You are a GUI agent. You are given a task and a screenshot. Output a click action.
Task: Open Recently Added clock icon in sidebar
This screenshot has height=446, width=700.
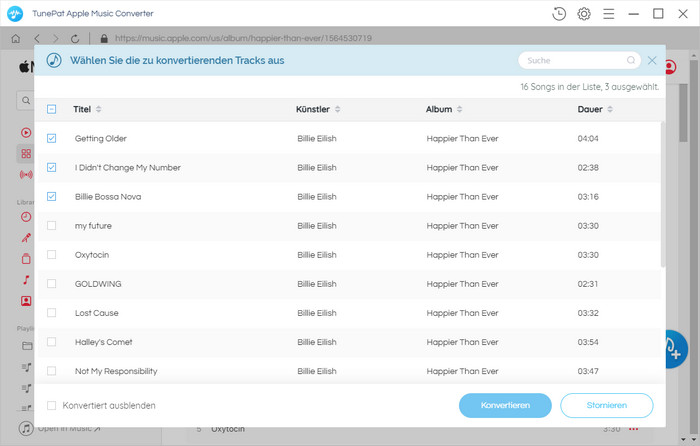click(x=26, y=217)
